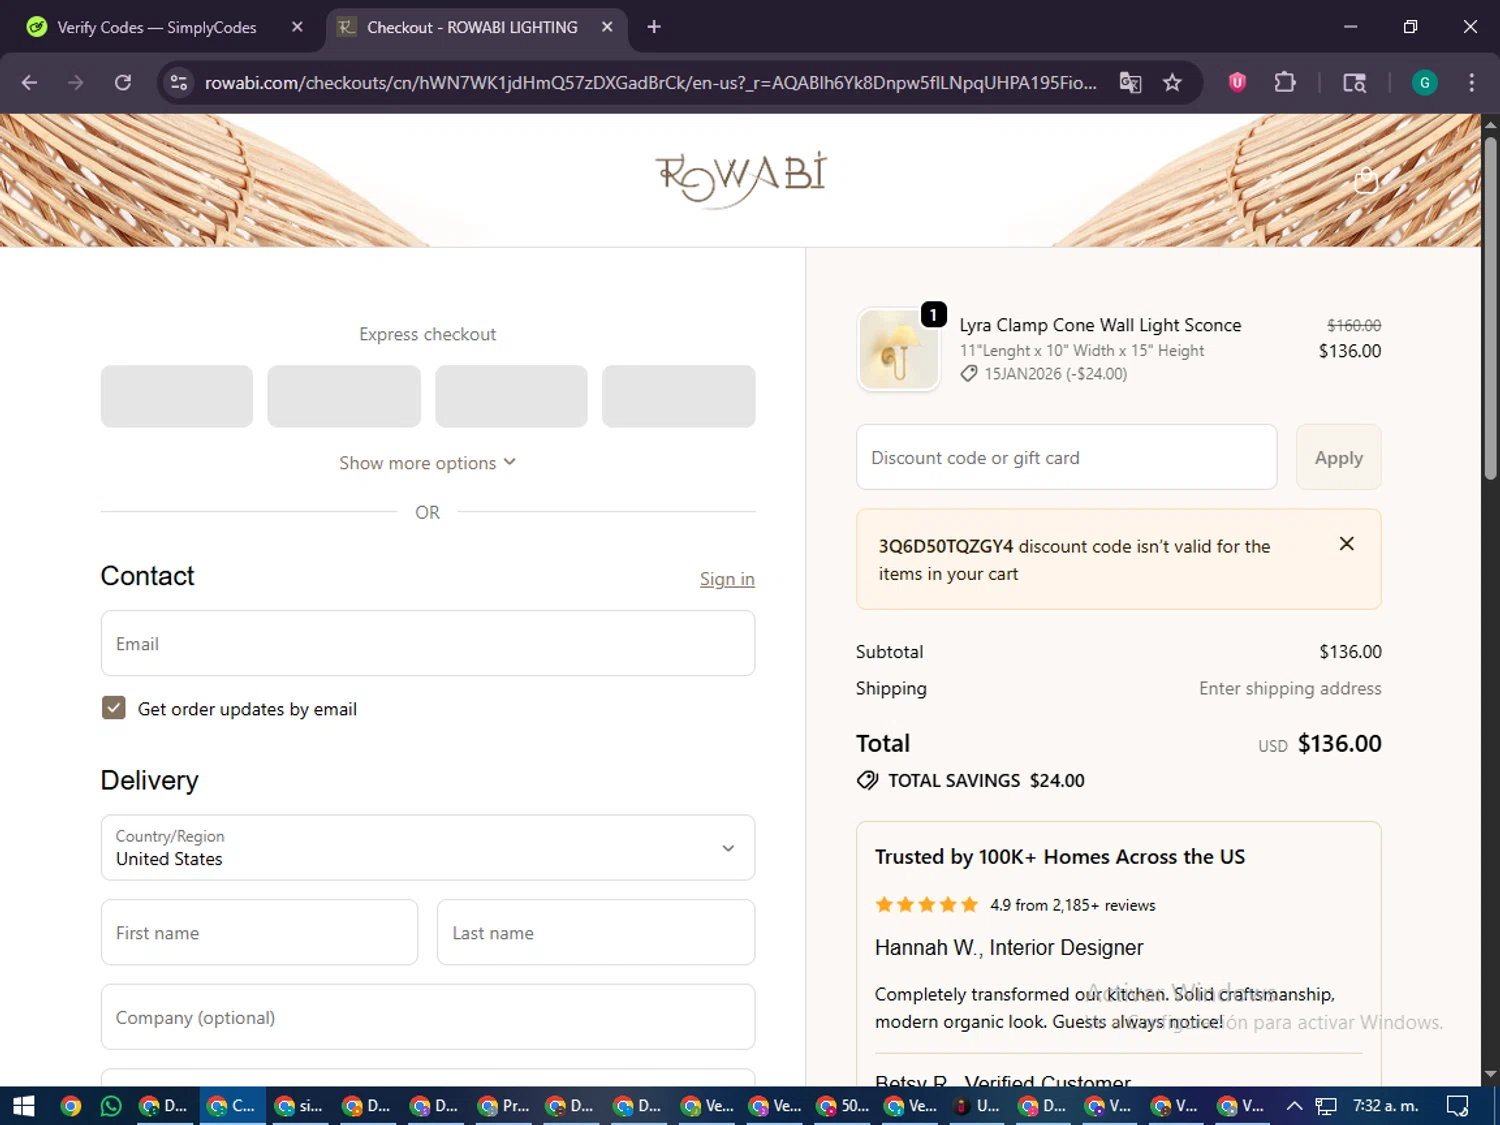This screenshot has width=1500, height=1125.
Task: Open Chrome's three-dot menu
Action: [x=1471, y=83]
